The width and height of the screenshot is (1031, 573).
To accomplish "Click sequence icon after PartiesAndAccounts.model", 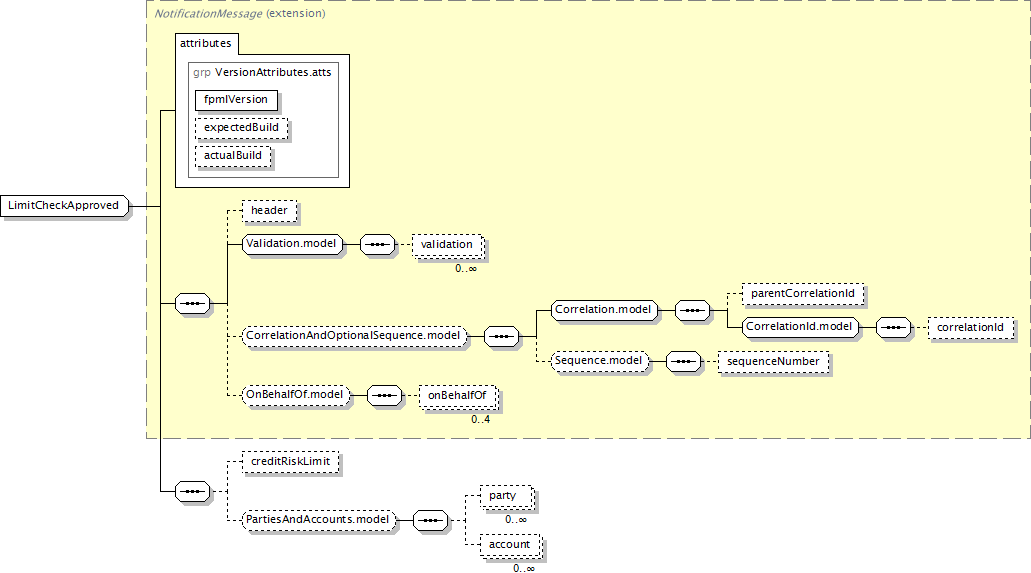I will 431,521.
